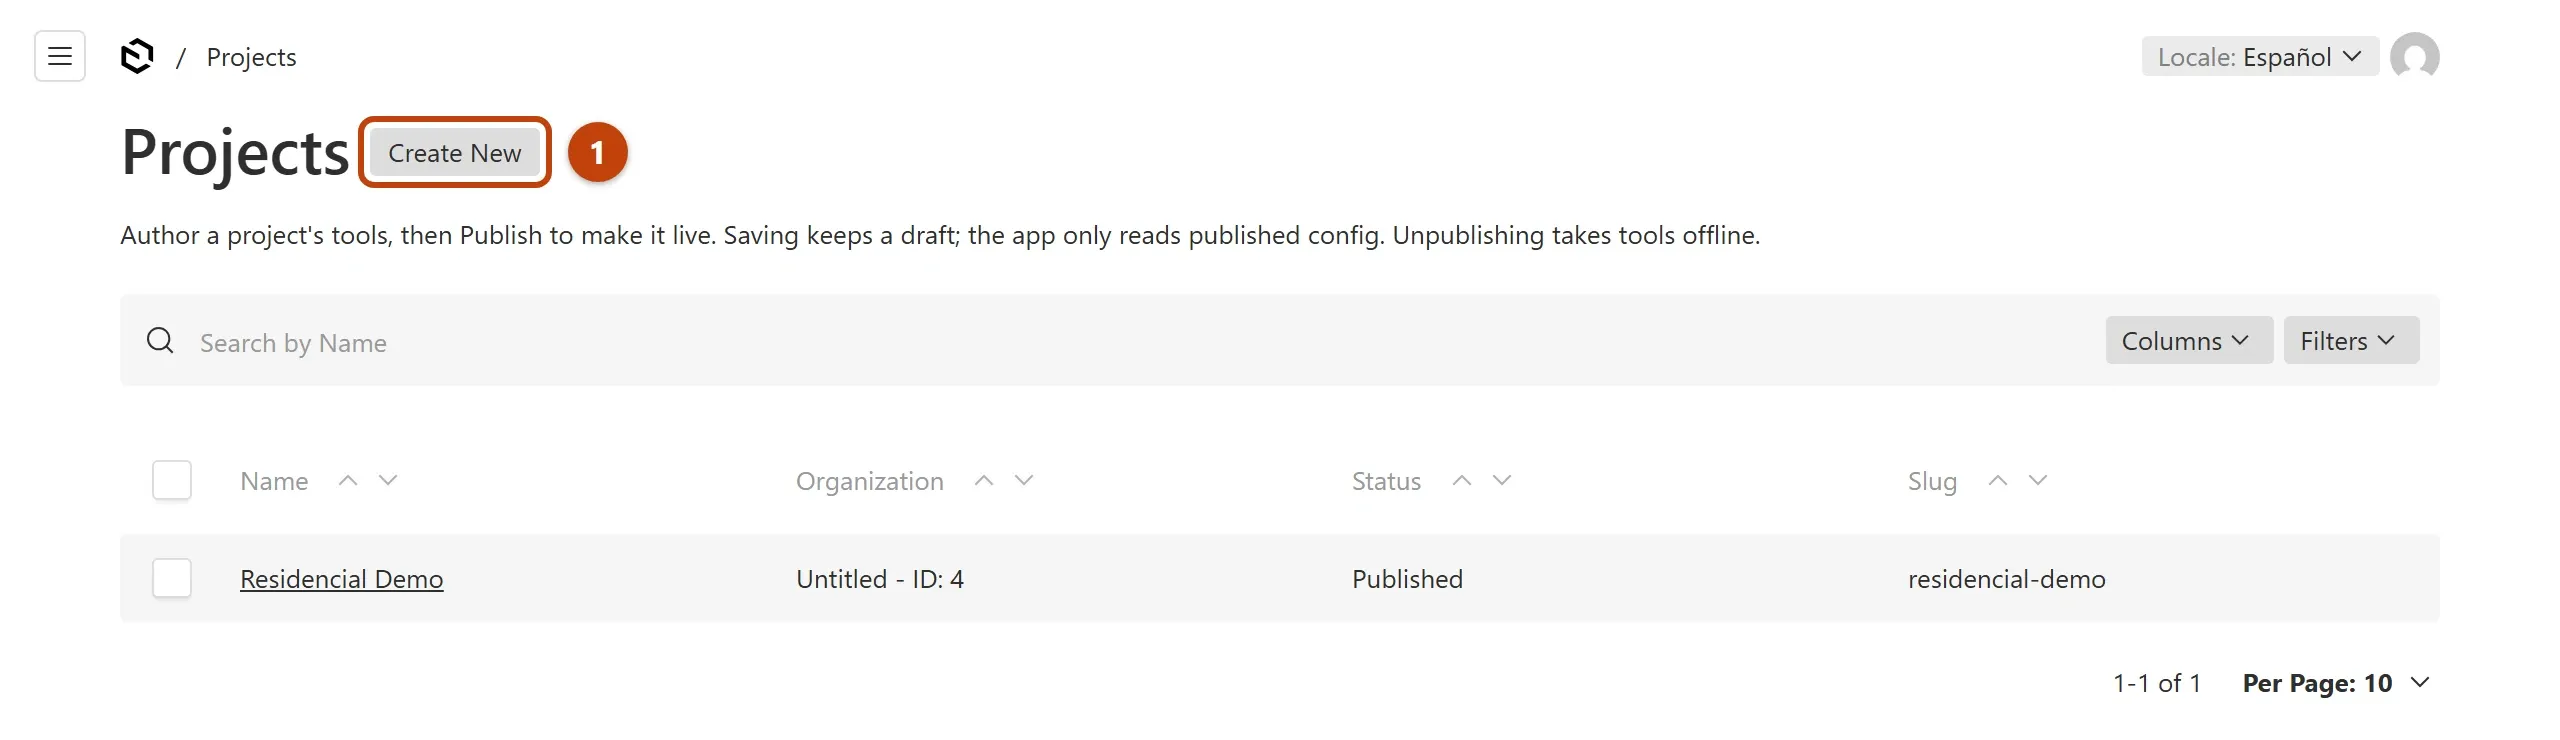Select all rows via header checkbox
The height and width of the screenshot is (740, 2560).
tap(172, 480)
